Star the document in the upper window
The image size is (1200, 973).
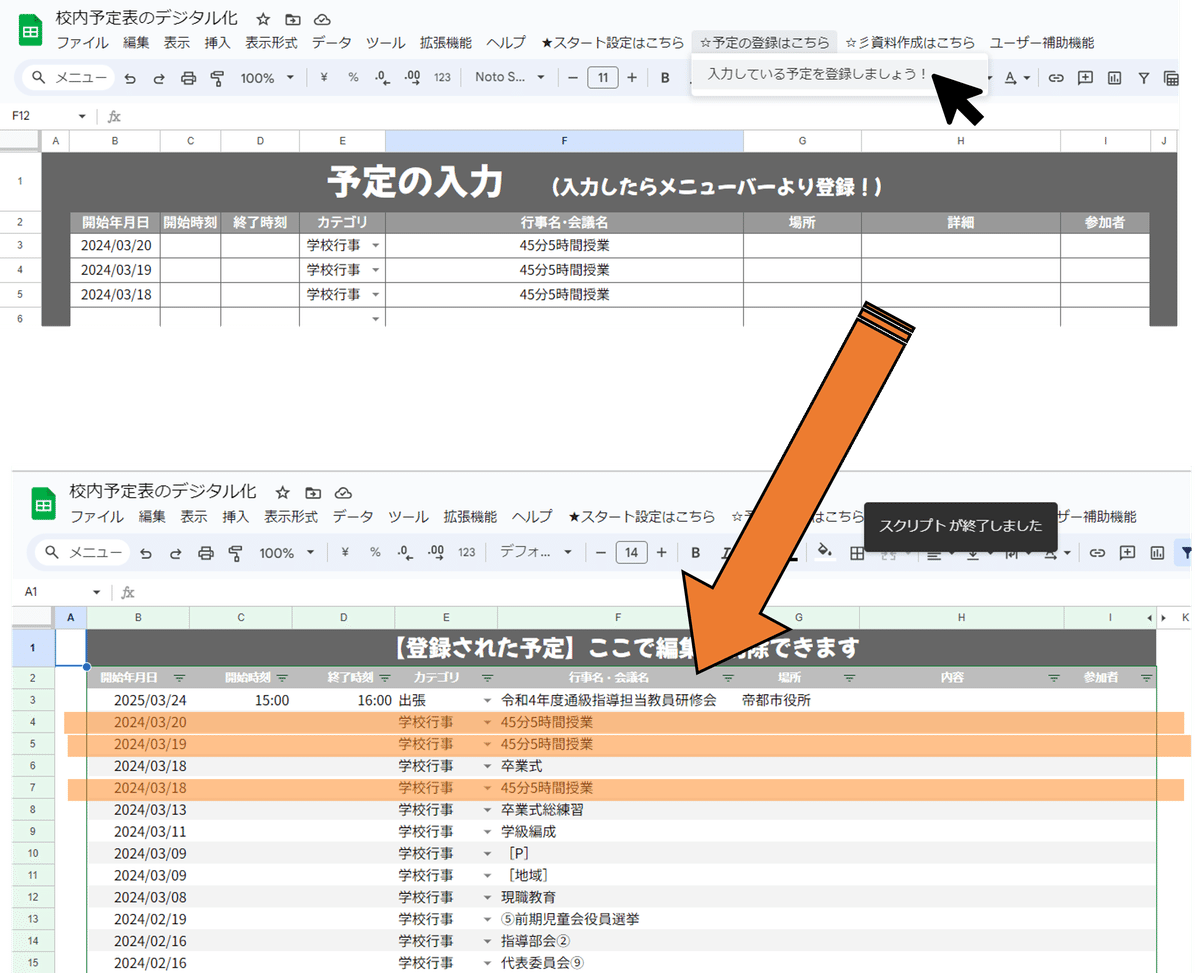(263, 19)
